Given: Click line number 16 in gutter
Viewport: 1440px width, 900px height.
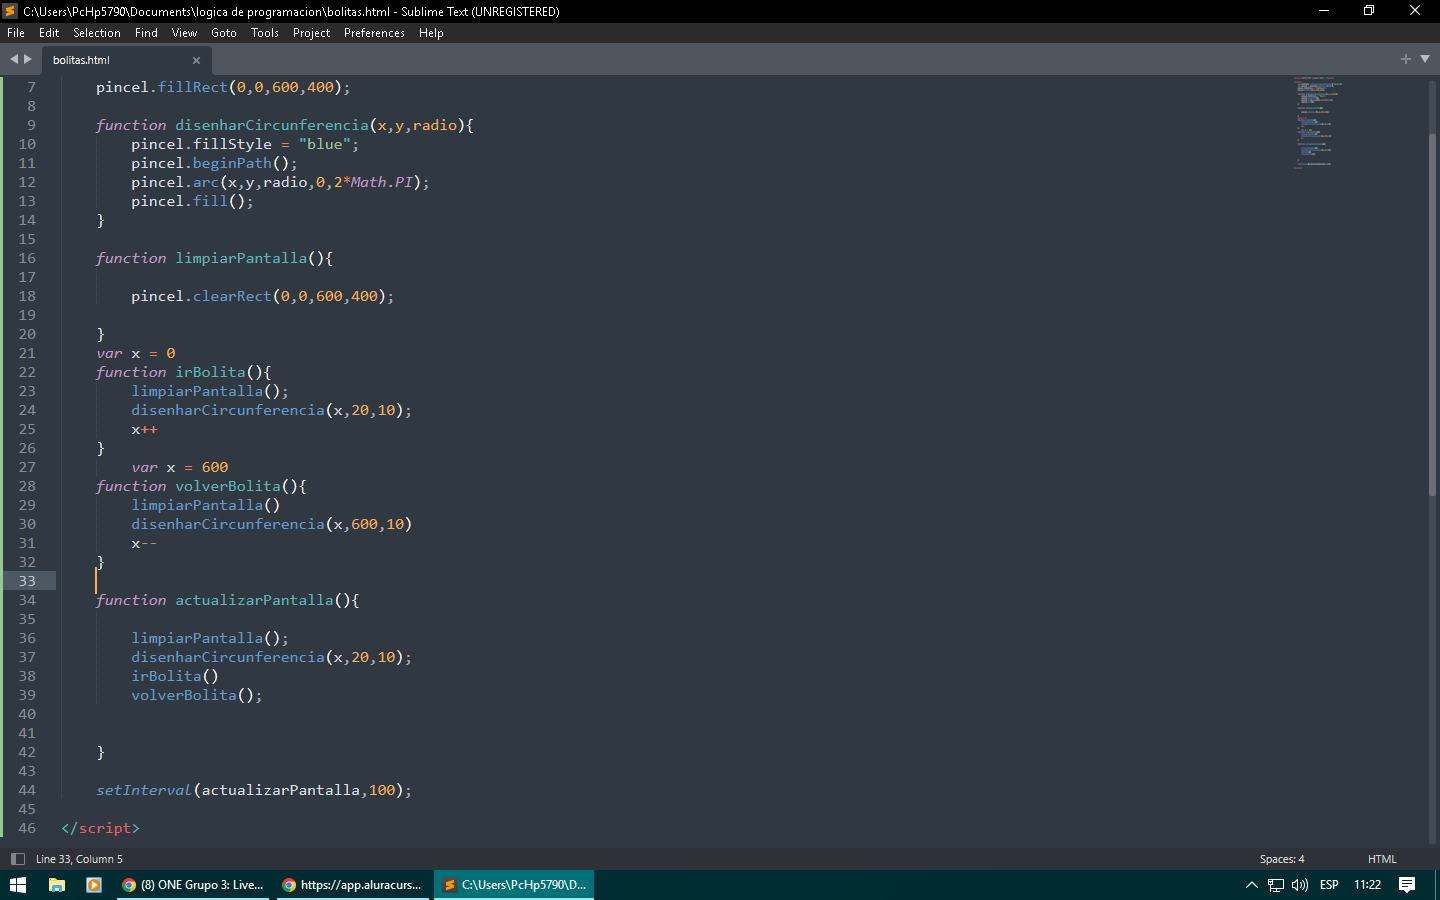Looking at the screenshot, I should pos(27,258).
